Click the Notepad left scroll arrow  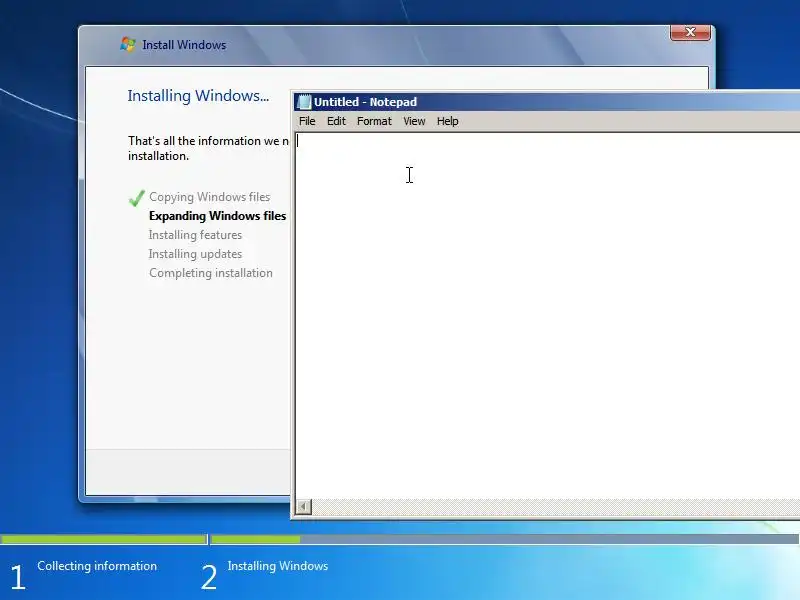tap(304, 506)
